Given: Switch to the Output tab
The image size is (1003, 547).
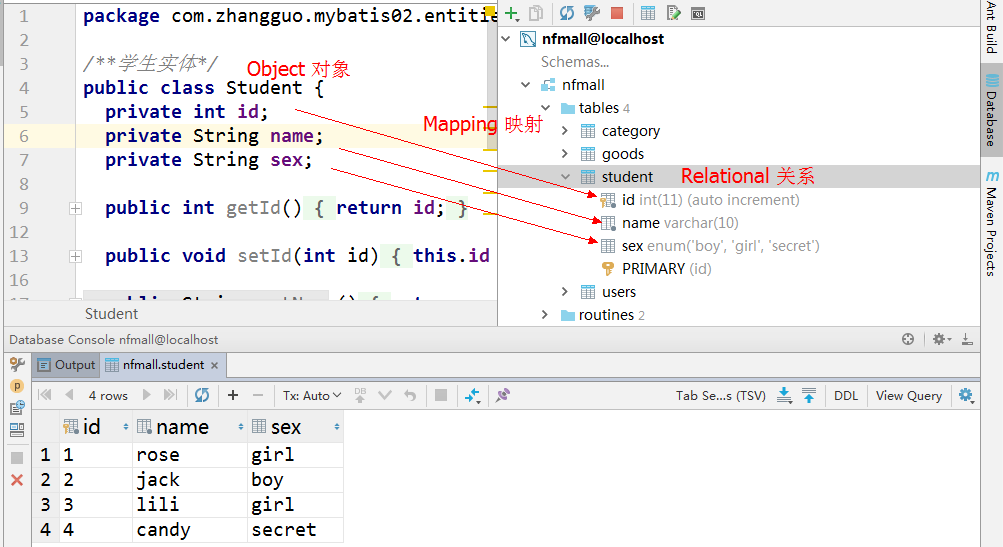Looking at the screenshot, I should [67, 365].
